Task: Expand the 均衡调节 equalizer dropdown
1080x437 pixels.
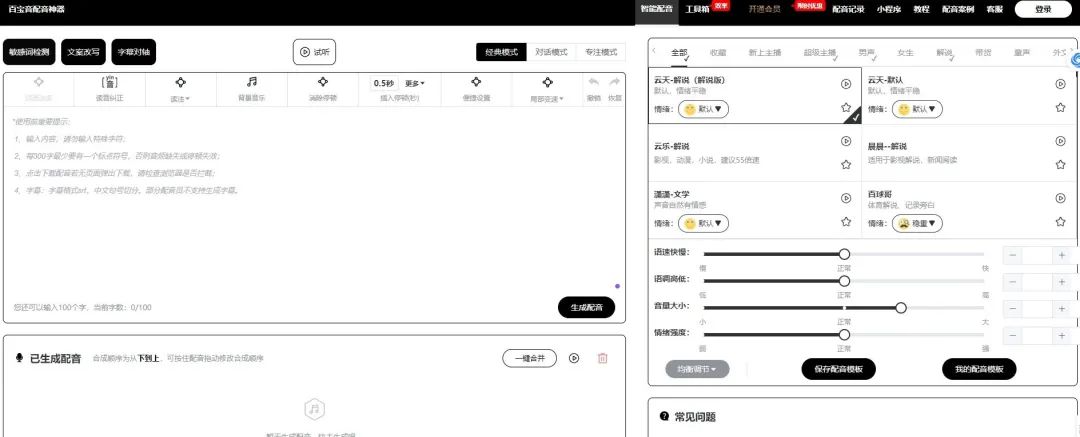Action: click(x=697, y=369)
